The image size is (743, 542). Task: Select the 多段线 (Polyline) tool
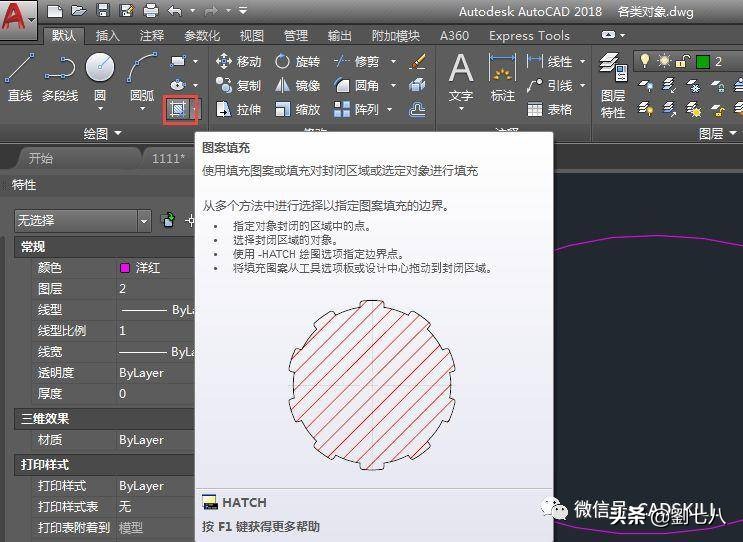[x=60, y=77]
